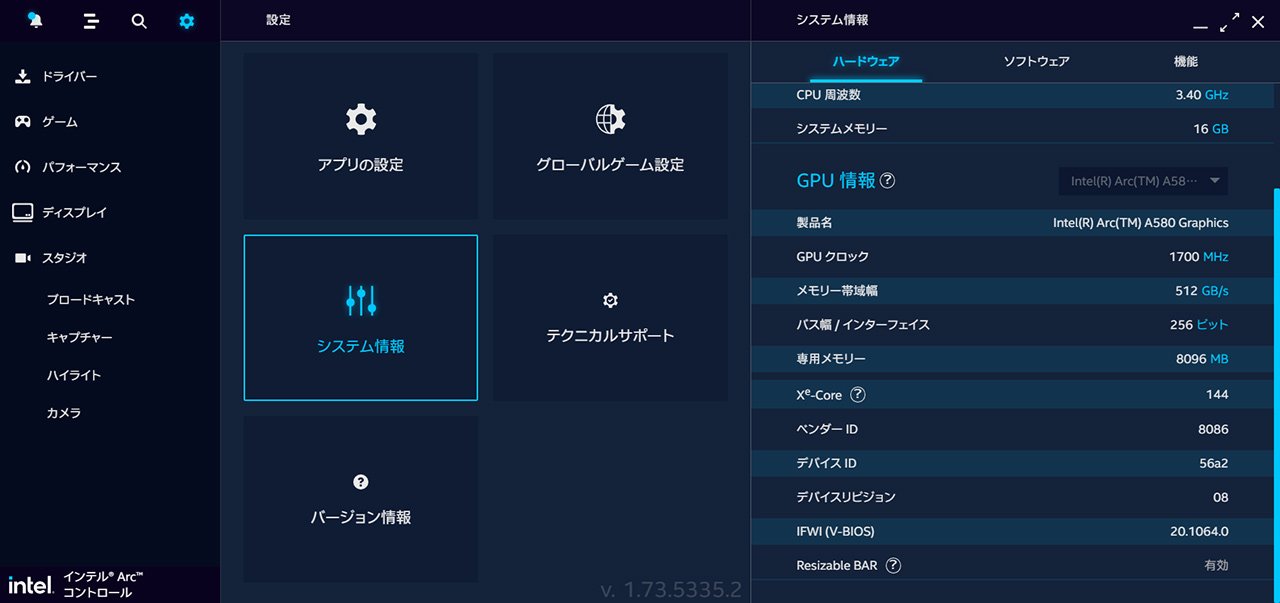Open the ゲーム sidebar section
Image resolution: width=1280 pixels, height=603 pixels.
click(59, 122)
